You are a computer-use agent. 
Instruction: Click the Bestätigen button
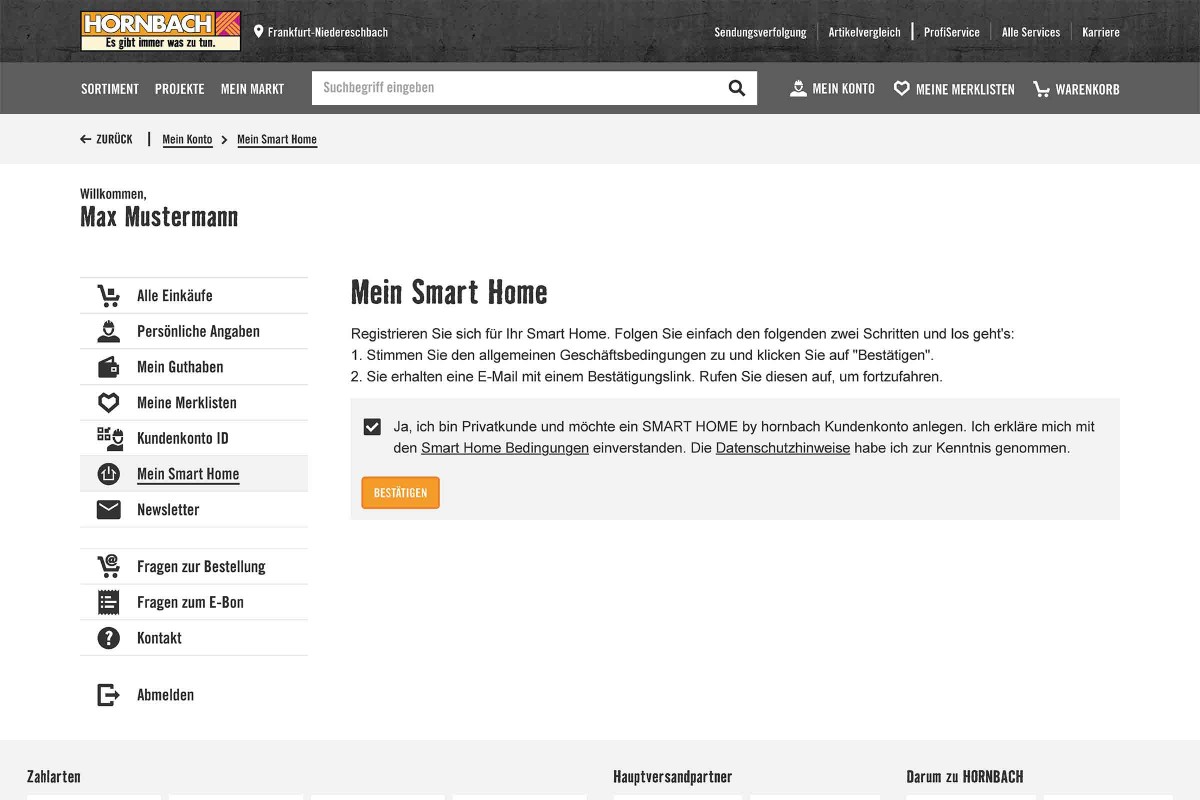[x=400, y=493]
